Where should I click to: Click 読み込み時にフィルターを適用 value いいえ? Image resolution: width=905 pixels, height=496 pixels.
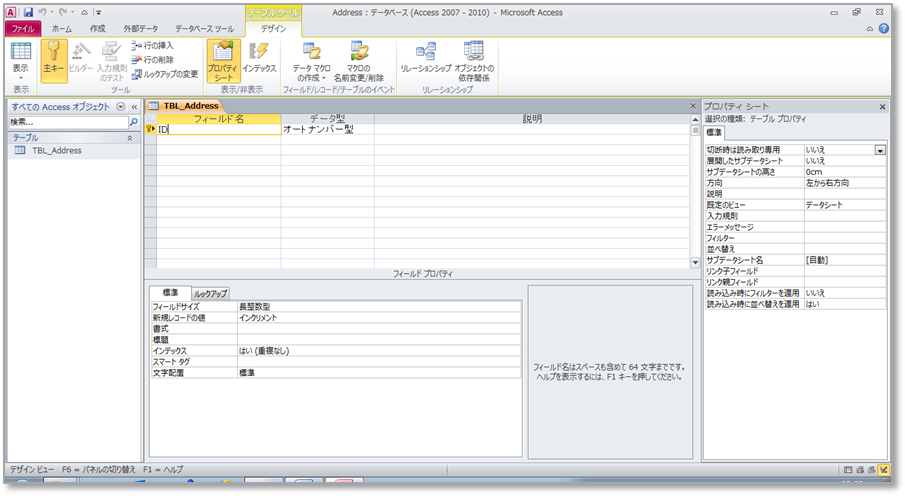[845, 293]
